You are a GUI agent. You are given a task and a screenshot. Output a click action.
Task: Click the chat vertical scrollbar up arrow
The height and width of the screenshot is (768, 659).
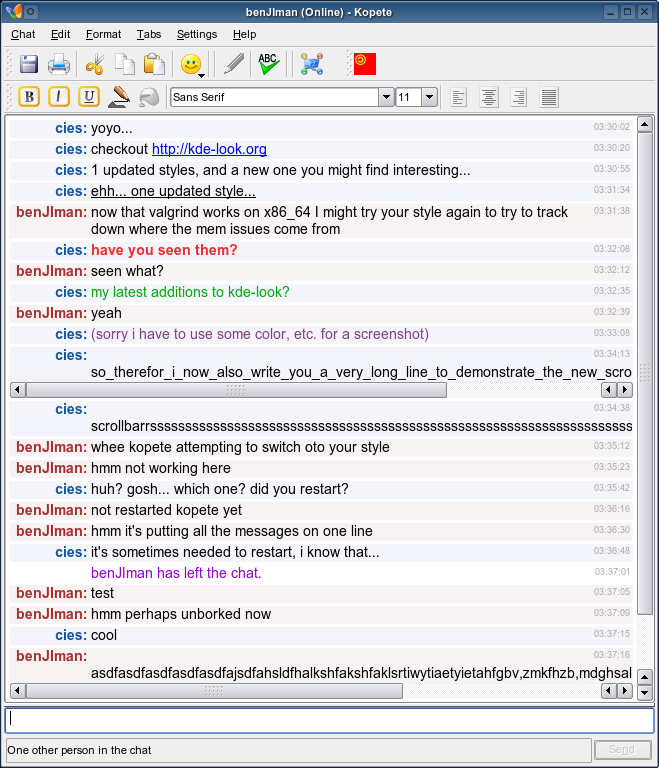645,124
